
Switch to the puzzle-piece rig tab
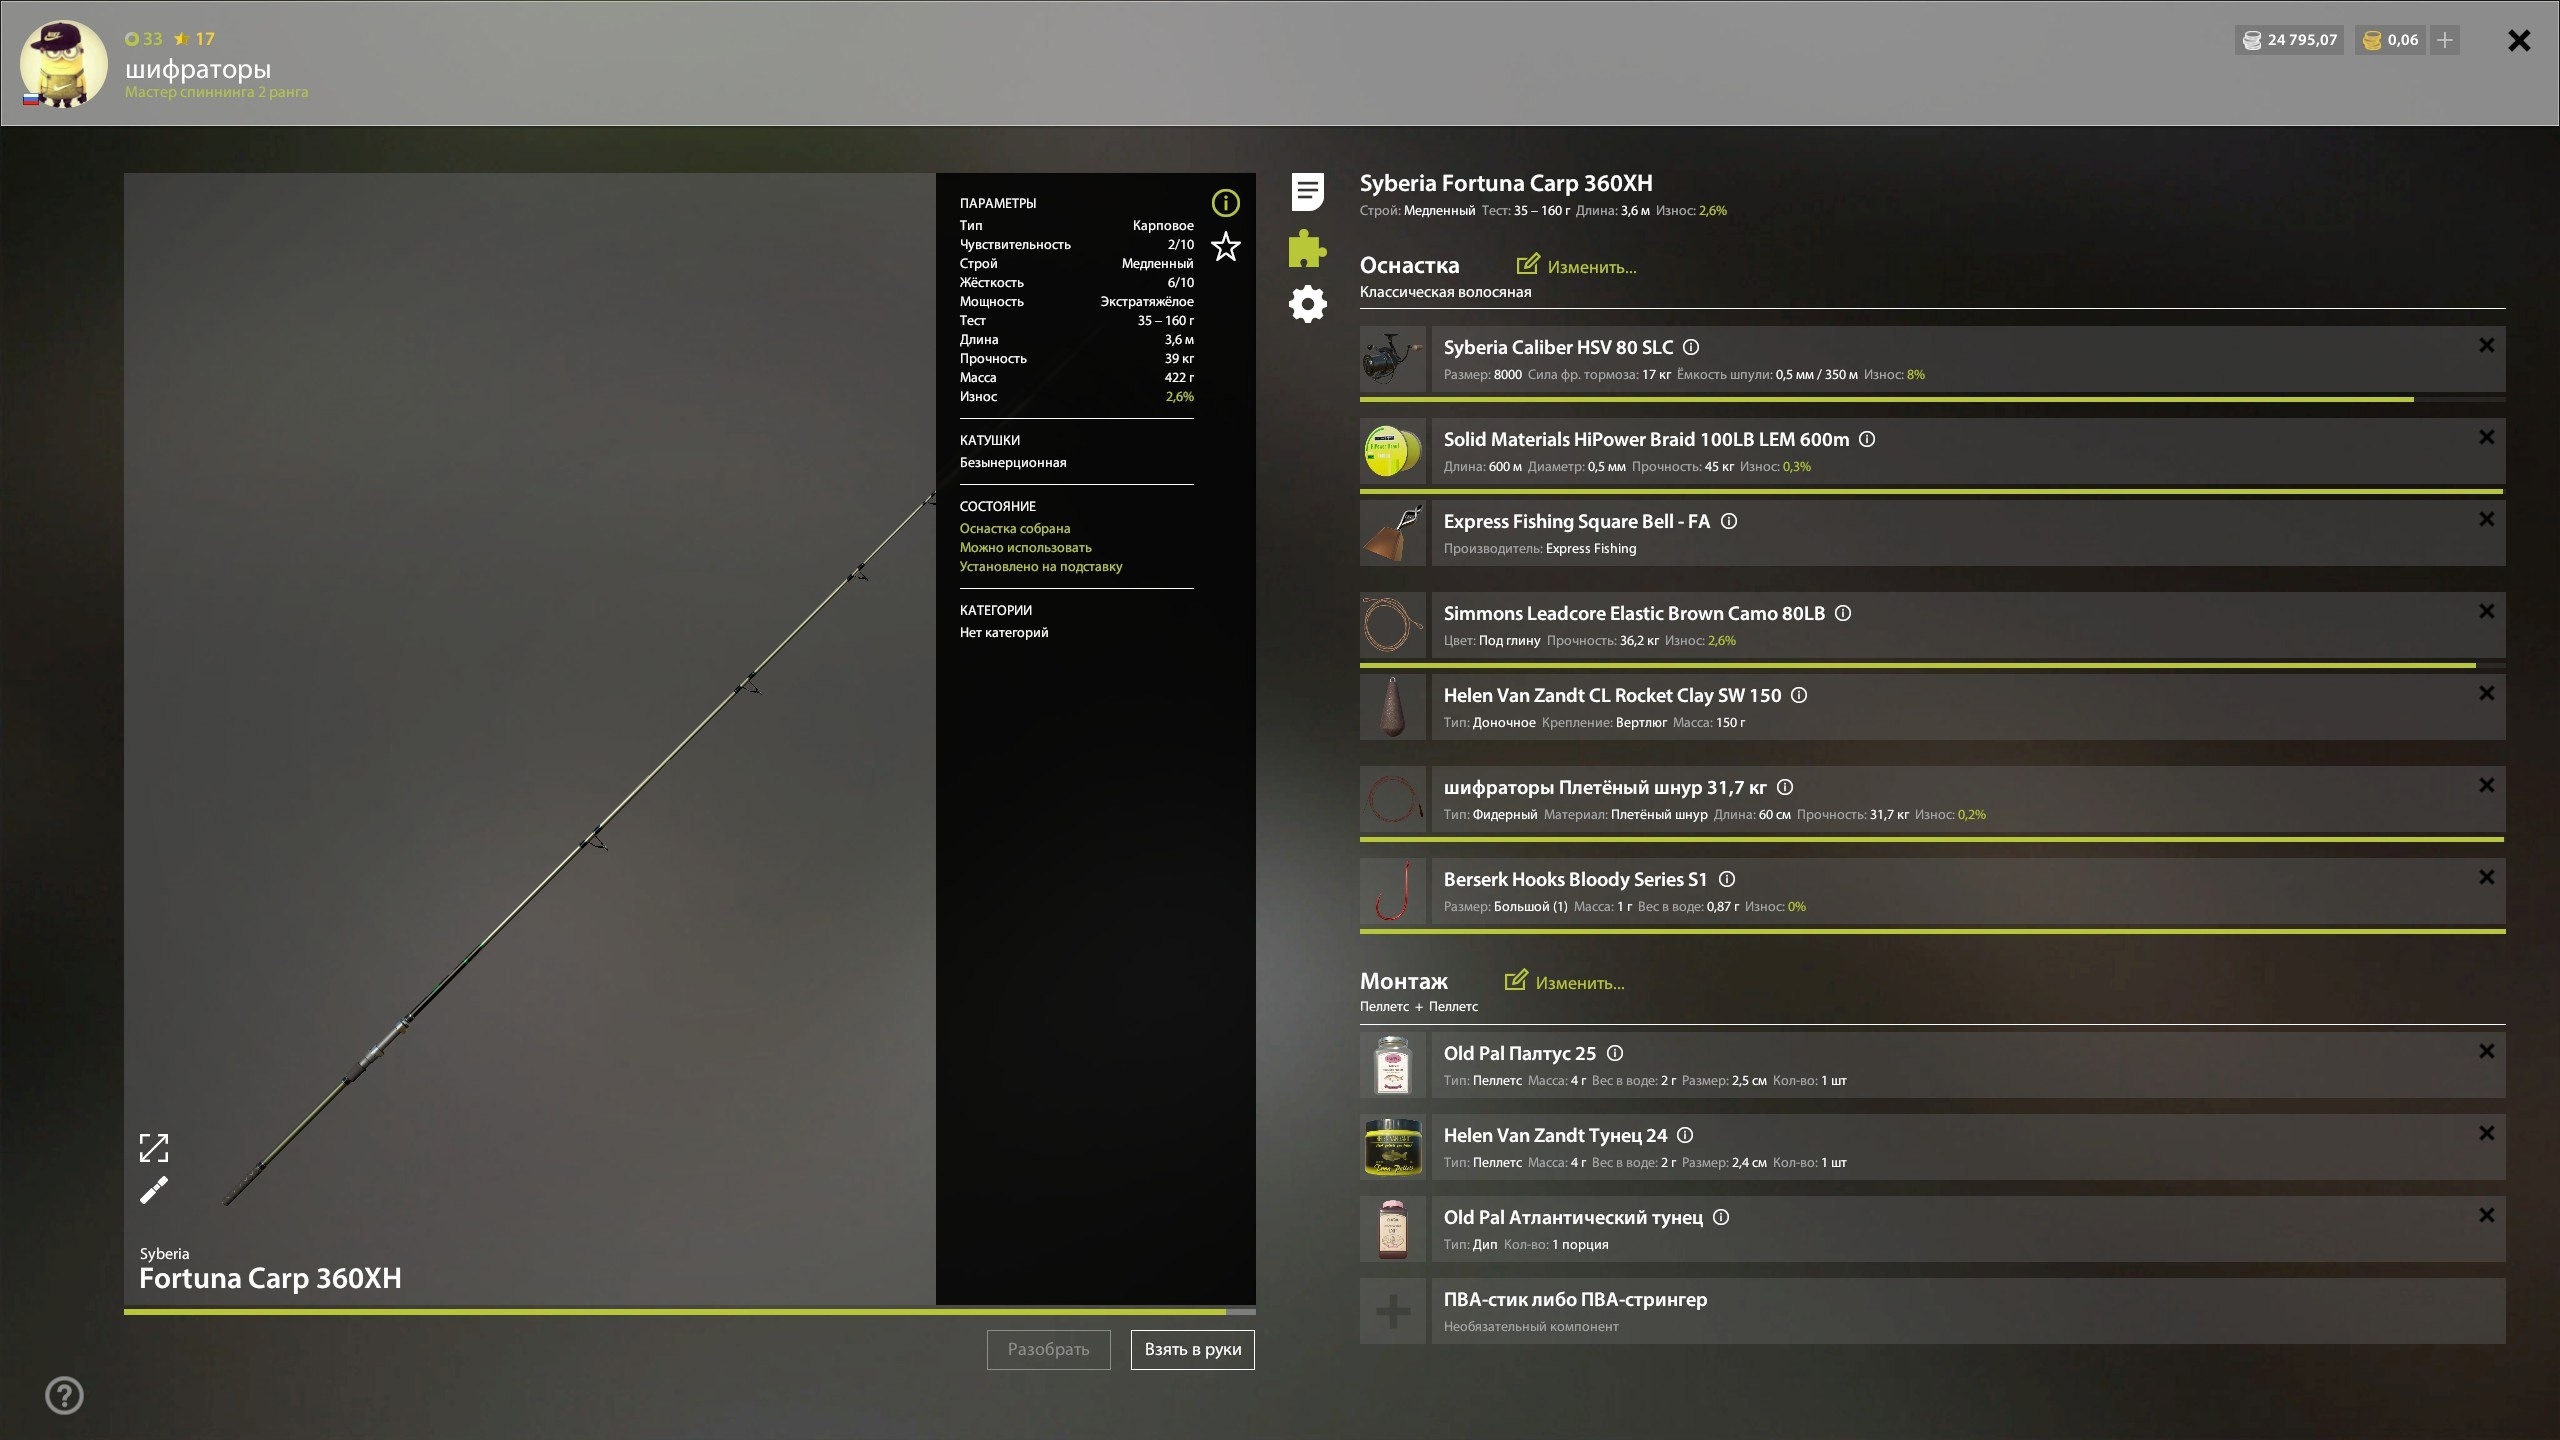click(x=1307, y=248)
